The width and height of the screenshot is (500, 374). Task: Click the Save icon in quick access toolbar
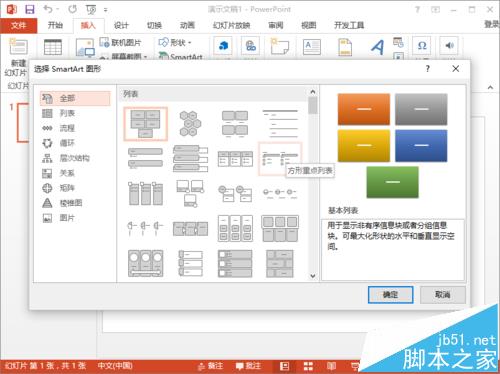pos(30,9)
